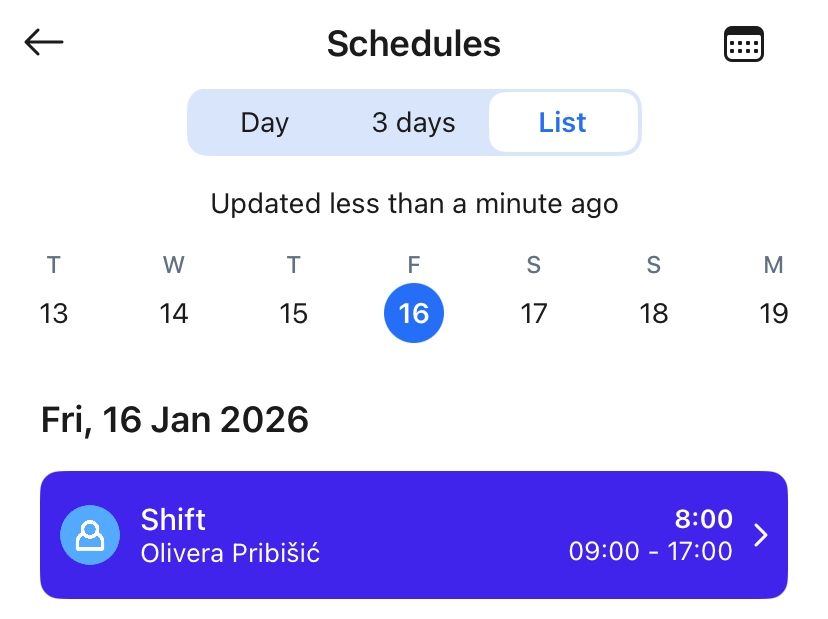Select the left-pointing navigation arrow
This screenshot has height=619, width=828.
44,42
